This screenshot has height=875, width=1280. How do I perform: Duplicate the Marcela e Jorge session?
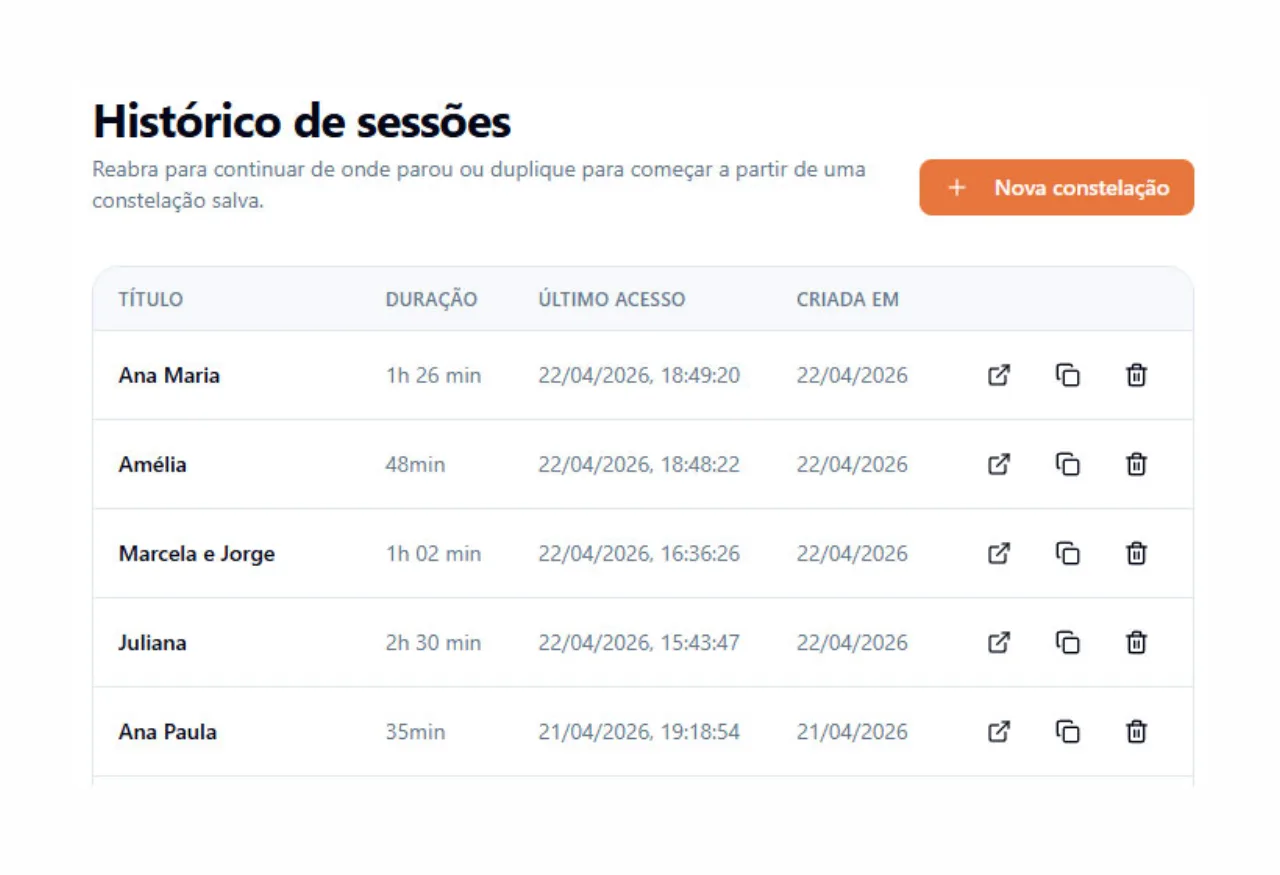point(1067,554)
